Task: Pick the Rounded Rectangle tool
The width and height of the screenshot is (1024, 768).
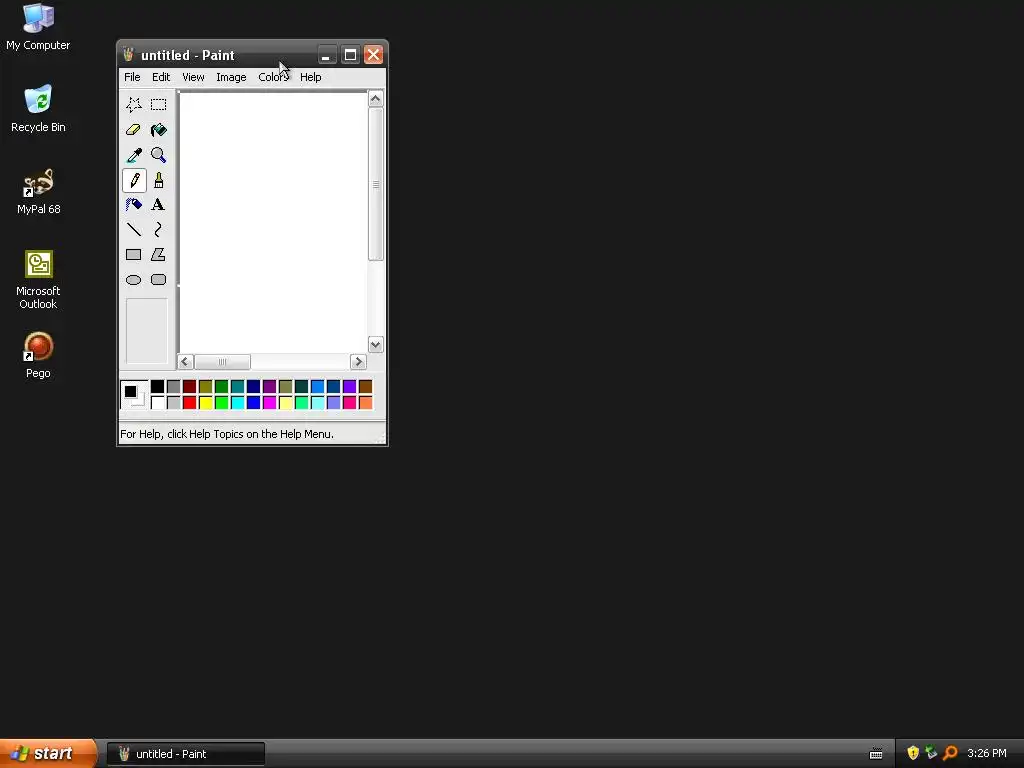Action: pyautogui.click(x=158, y=280)
